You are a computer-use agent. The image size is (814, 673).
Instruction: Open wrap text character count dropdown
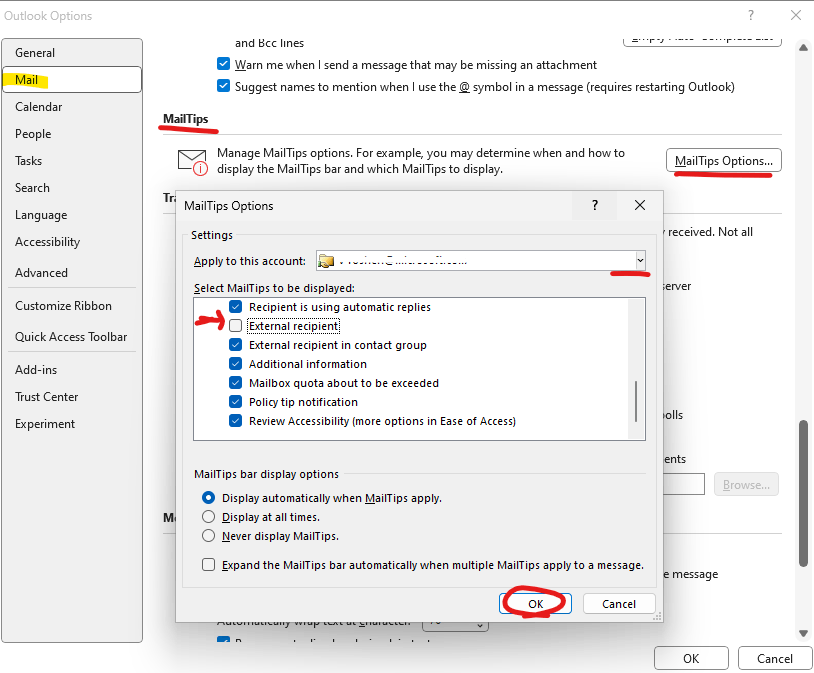point(480,625)
